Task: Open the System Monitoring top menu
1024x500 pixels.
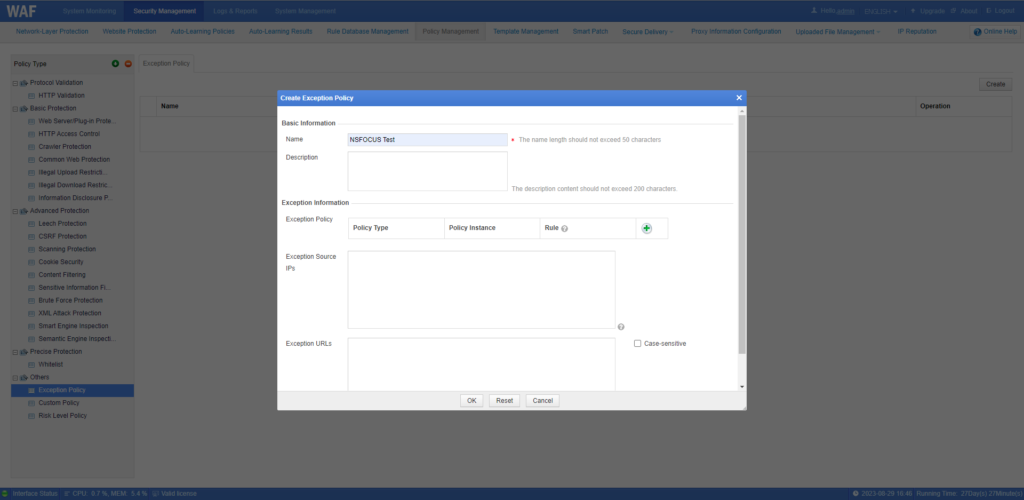Action: 89,11
